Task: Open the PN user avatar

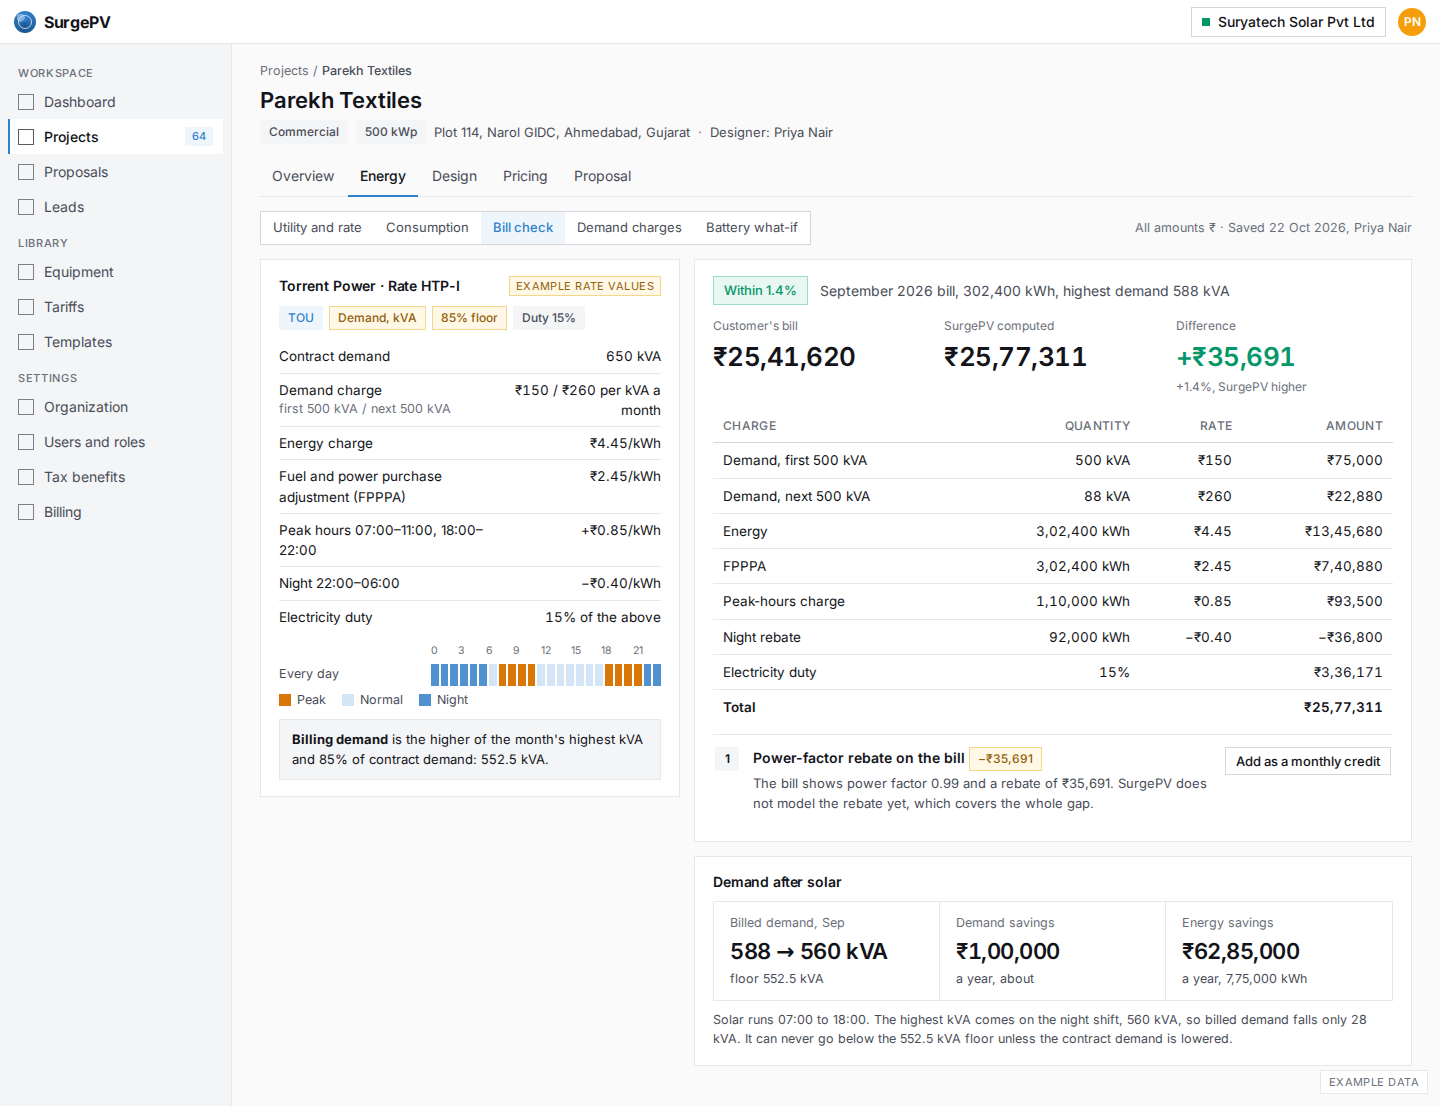Action: point(1412,22)
